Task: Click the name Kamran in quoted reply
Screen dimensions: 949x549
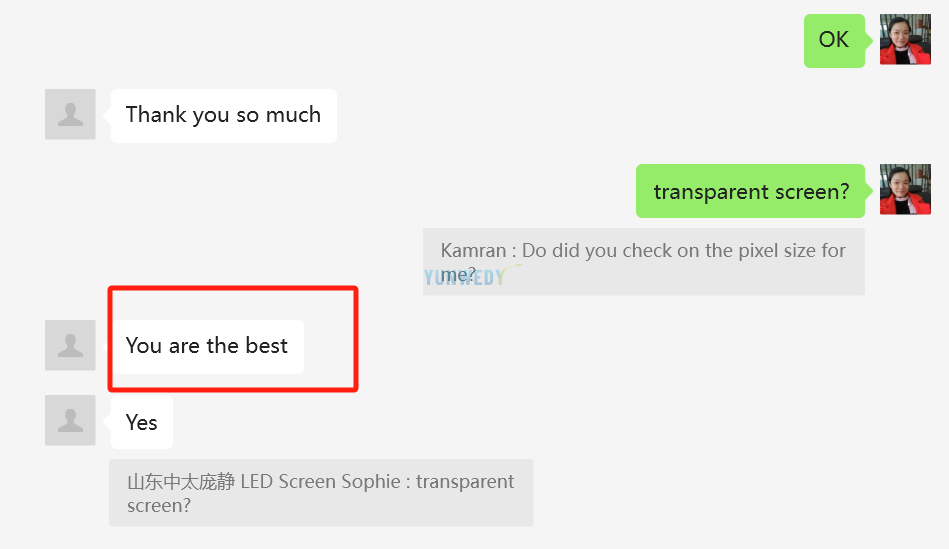Action: [x=473, y=251]
